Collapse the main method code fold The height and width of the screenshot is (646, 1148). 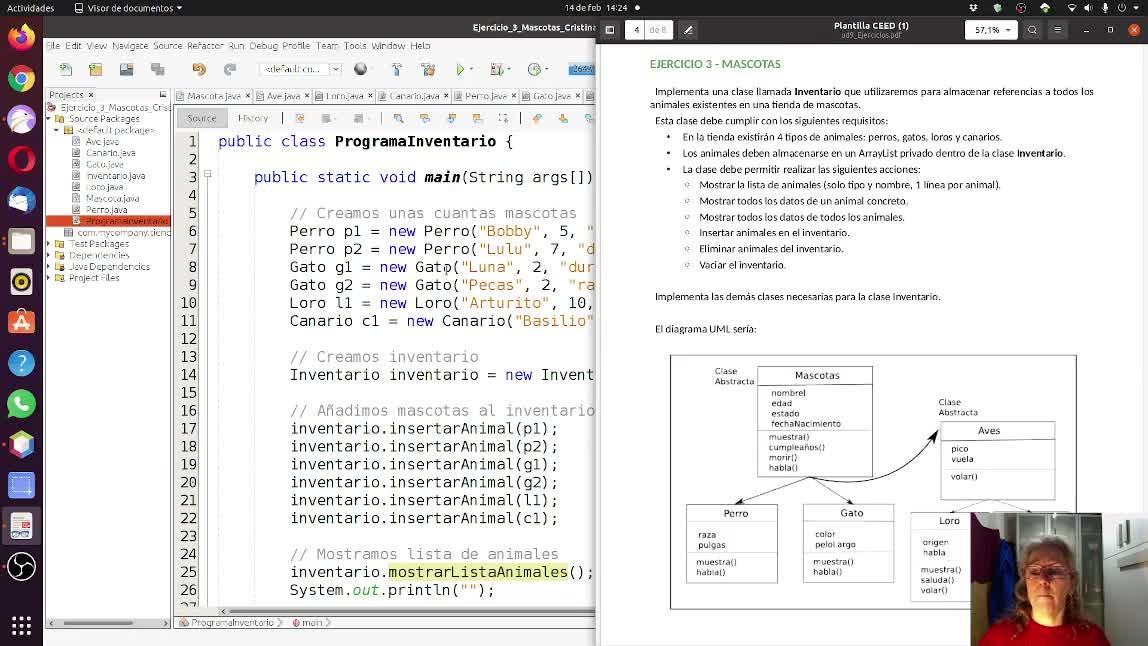coord(207,174)
